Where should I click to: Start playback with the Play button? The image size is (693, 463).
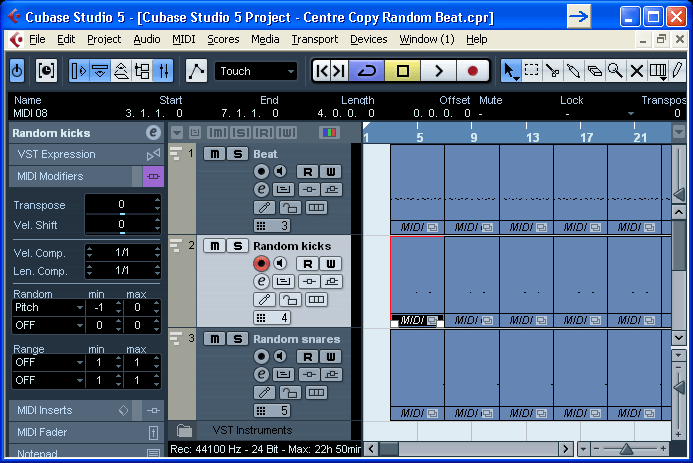click(x=438, y=71)
